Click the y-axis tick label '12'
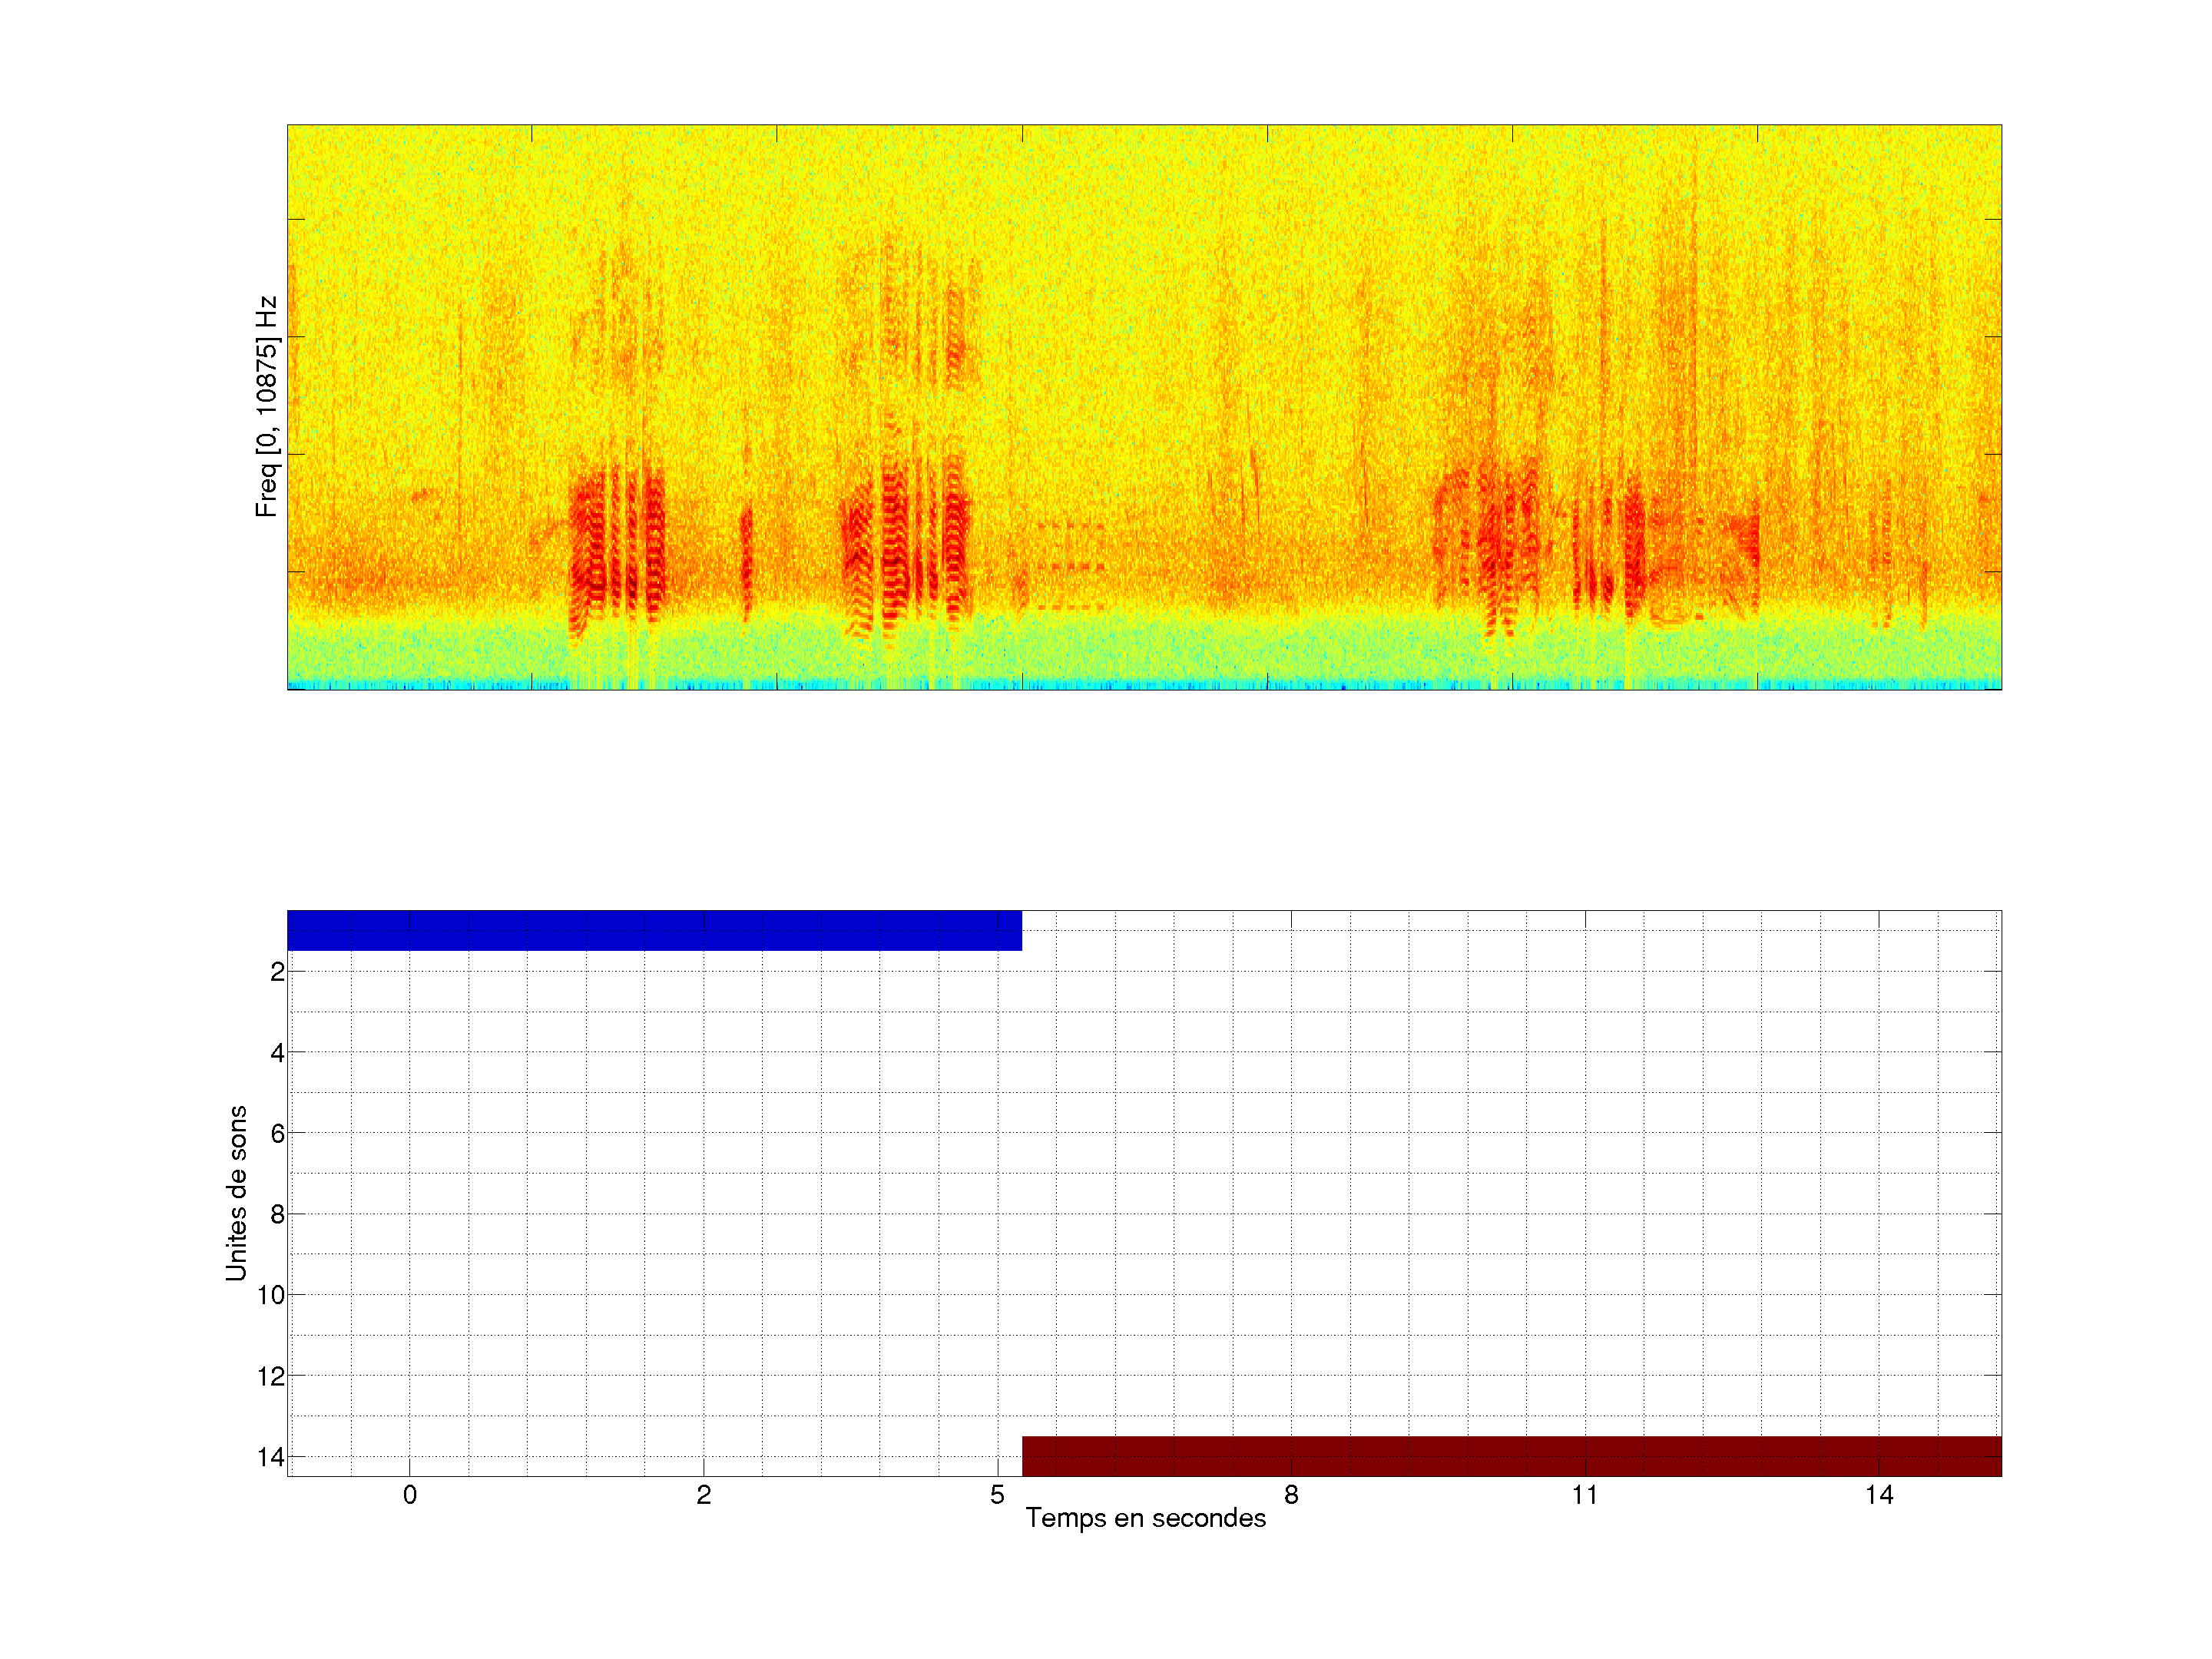The image size is (2212, 1659). point(271,1377)
